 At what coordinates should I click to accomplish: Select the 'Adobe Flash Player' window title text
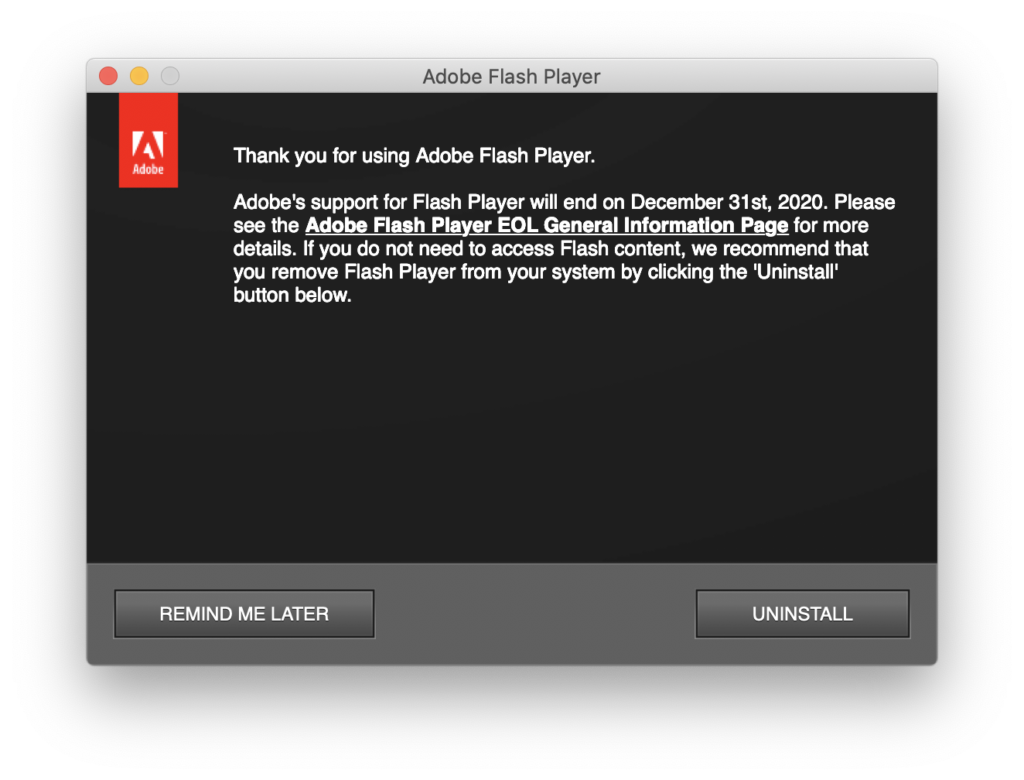[x=512, y=76]
